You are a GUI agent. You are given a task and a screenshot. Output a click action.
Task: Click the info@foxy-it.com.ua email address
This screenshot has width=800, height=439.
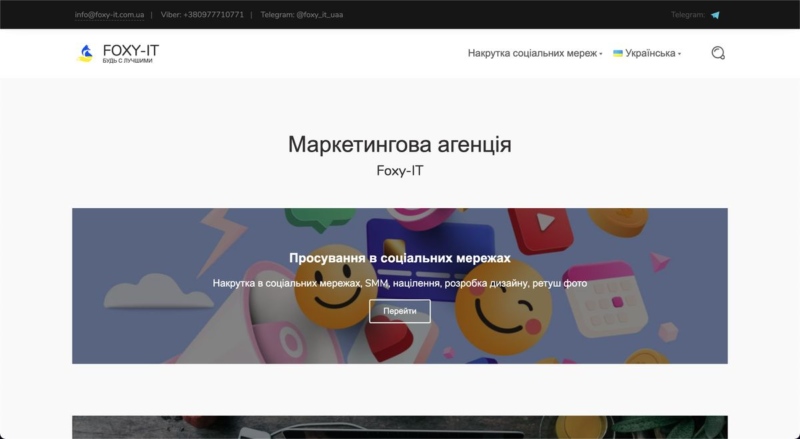point(109,15)
